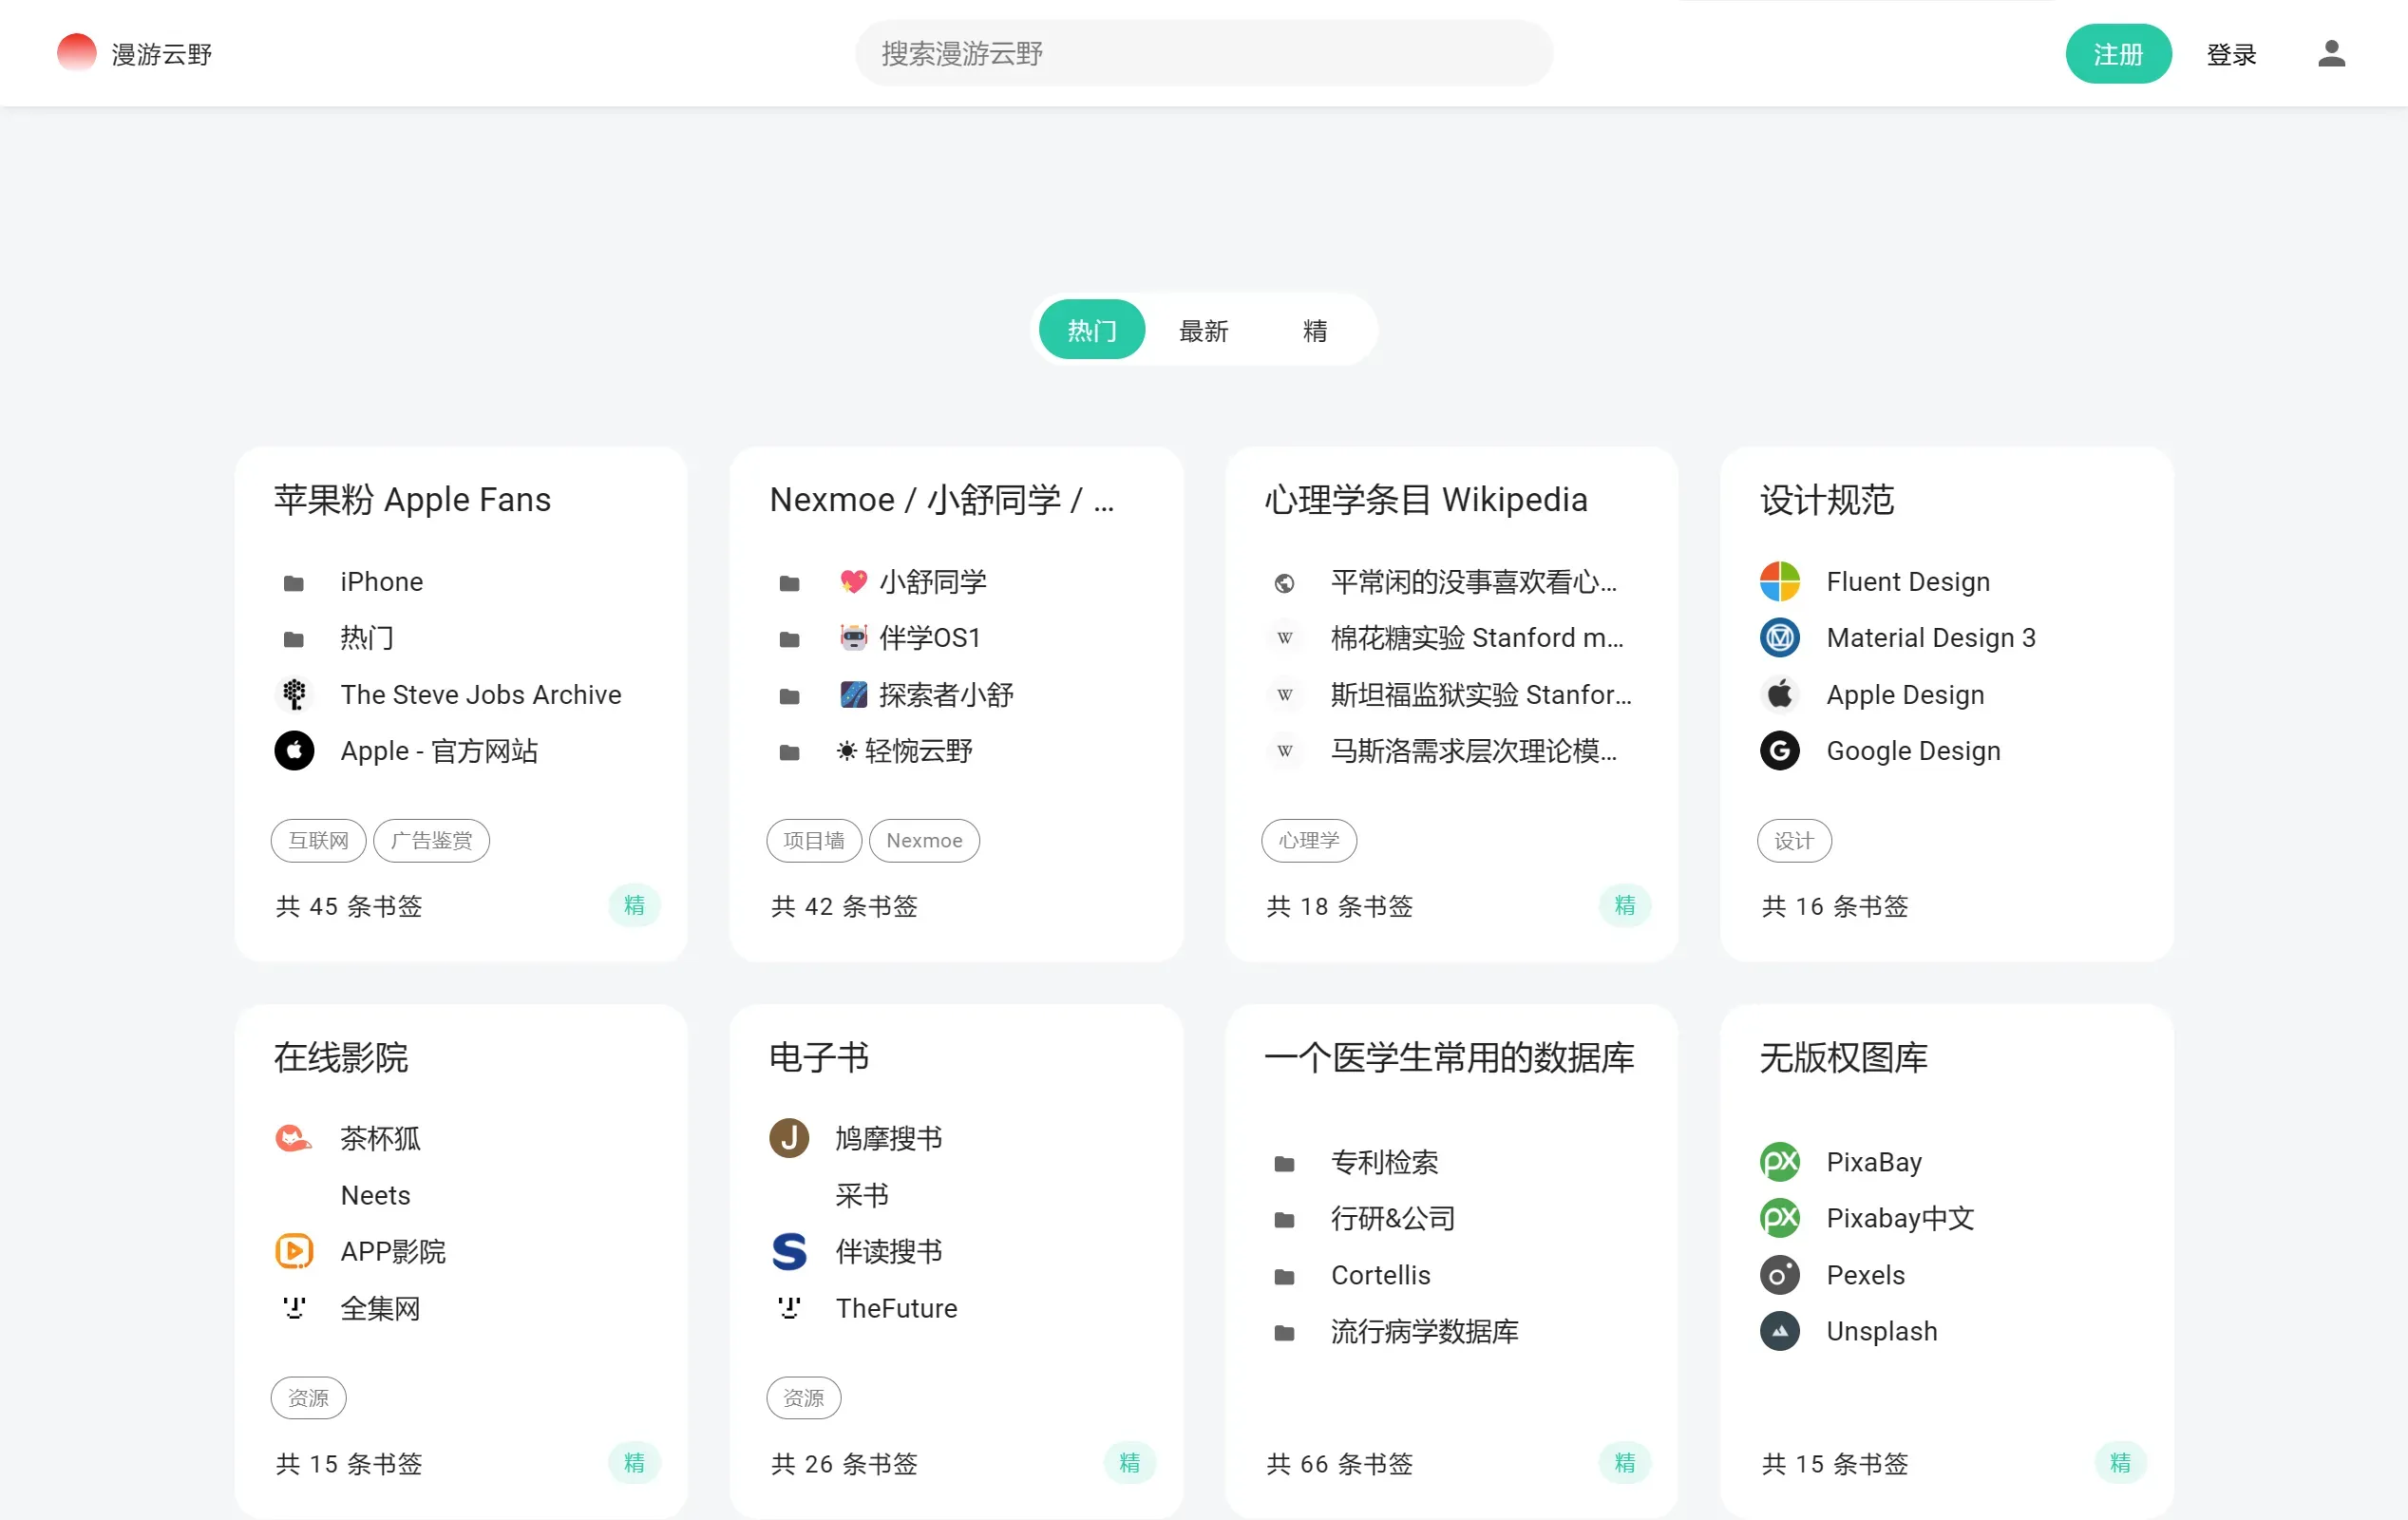The width and height of the screenshot is (2408, 1520).
Task: Open the iPhone folder
Action: click(294, 582)
